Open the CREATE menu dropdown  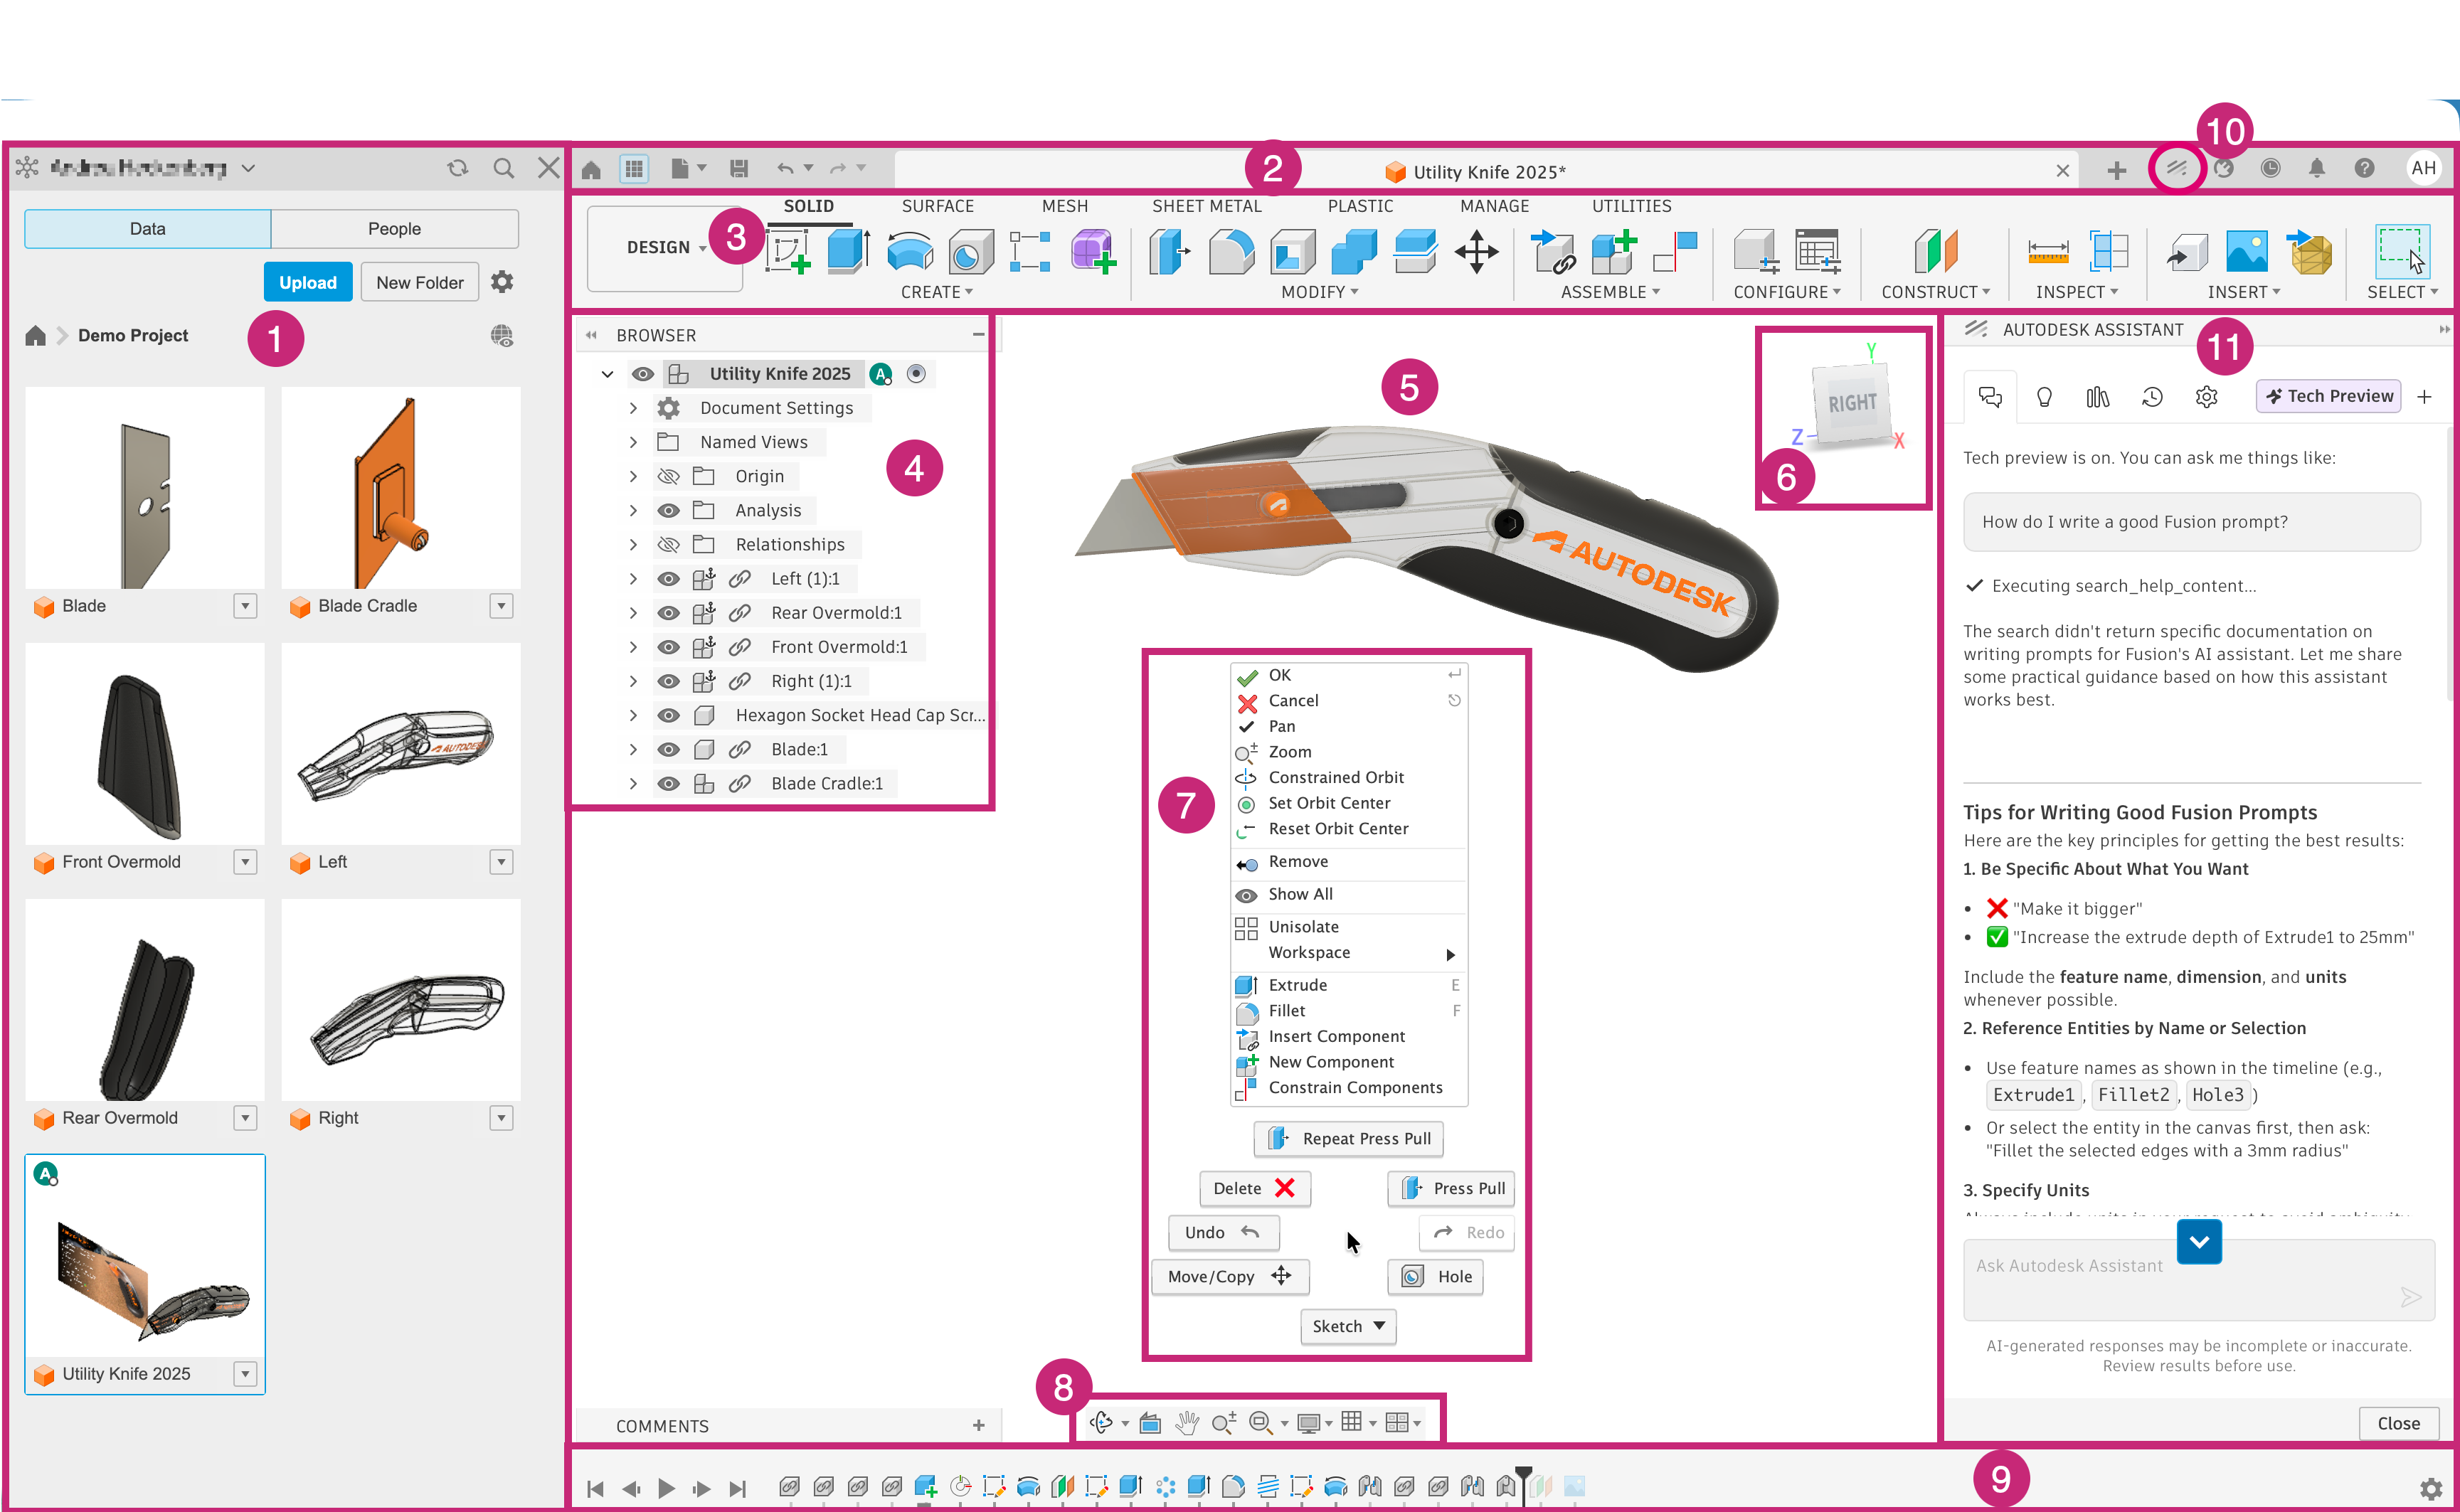(x=936, y=292)
